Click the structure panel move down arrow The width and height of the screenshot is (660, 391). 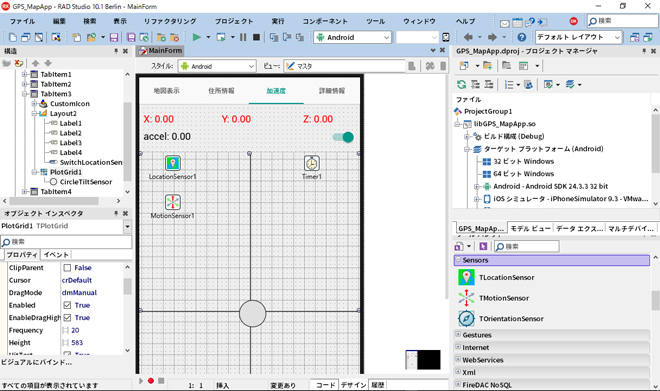coord(48,63)
